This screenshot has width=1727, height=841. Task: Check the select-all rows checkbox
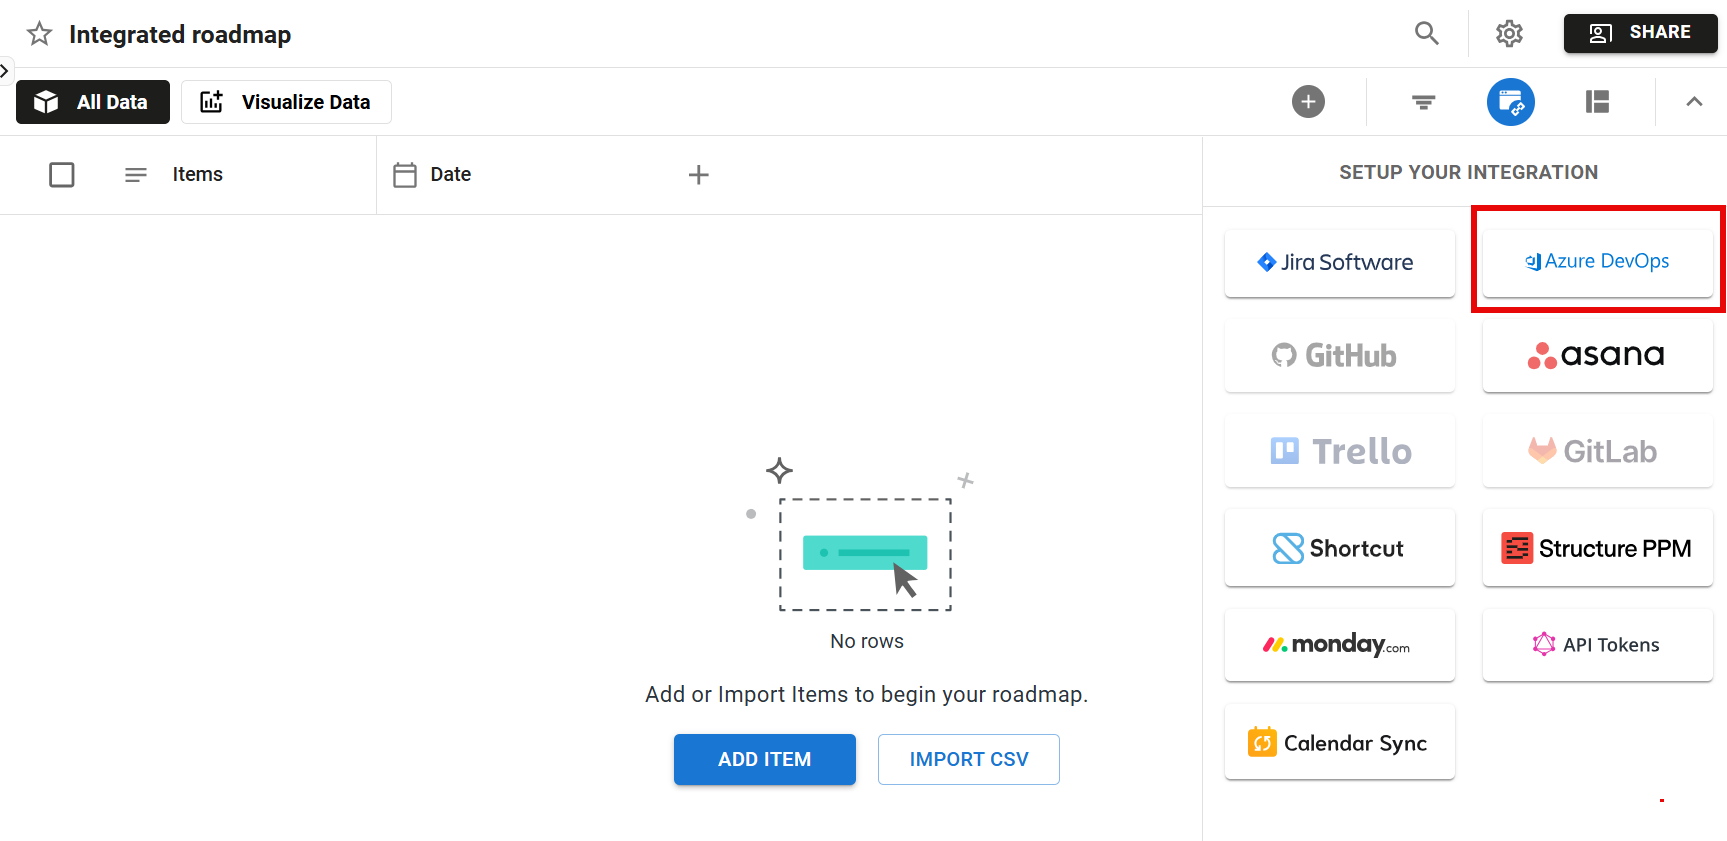(62, 175)
